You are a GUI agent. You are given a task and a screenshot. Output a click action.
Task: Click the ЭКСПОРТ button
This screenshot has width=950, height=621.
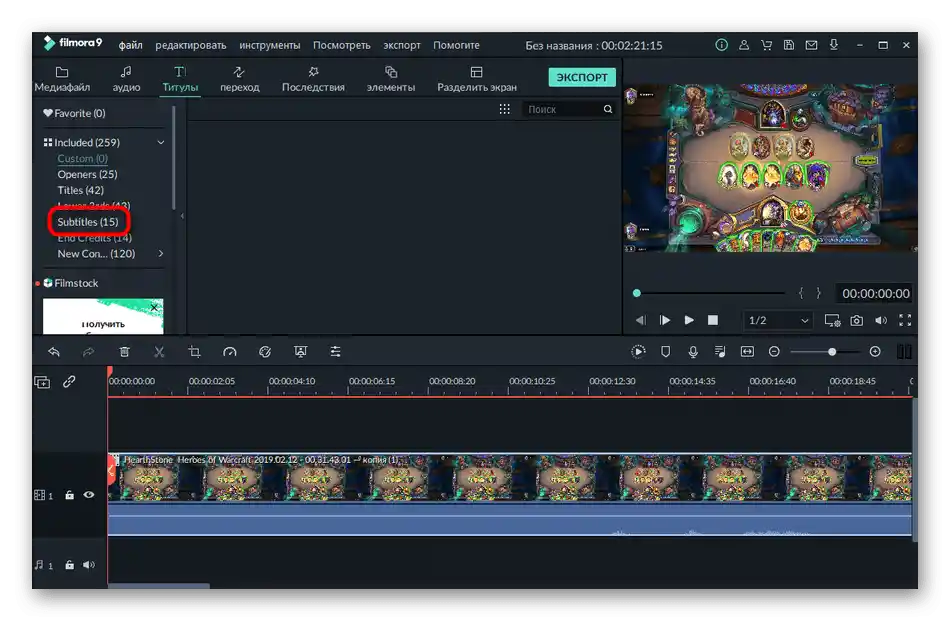click(x=581, y=78)
